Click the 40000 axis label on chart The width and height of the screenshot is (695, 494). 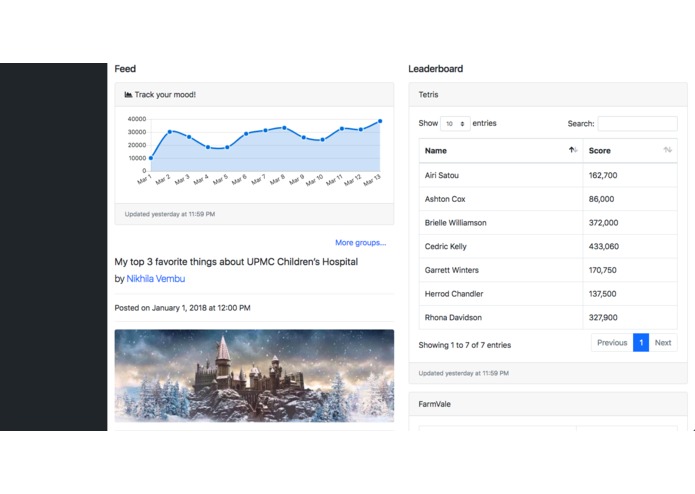pos(137,119)
